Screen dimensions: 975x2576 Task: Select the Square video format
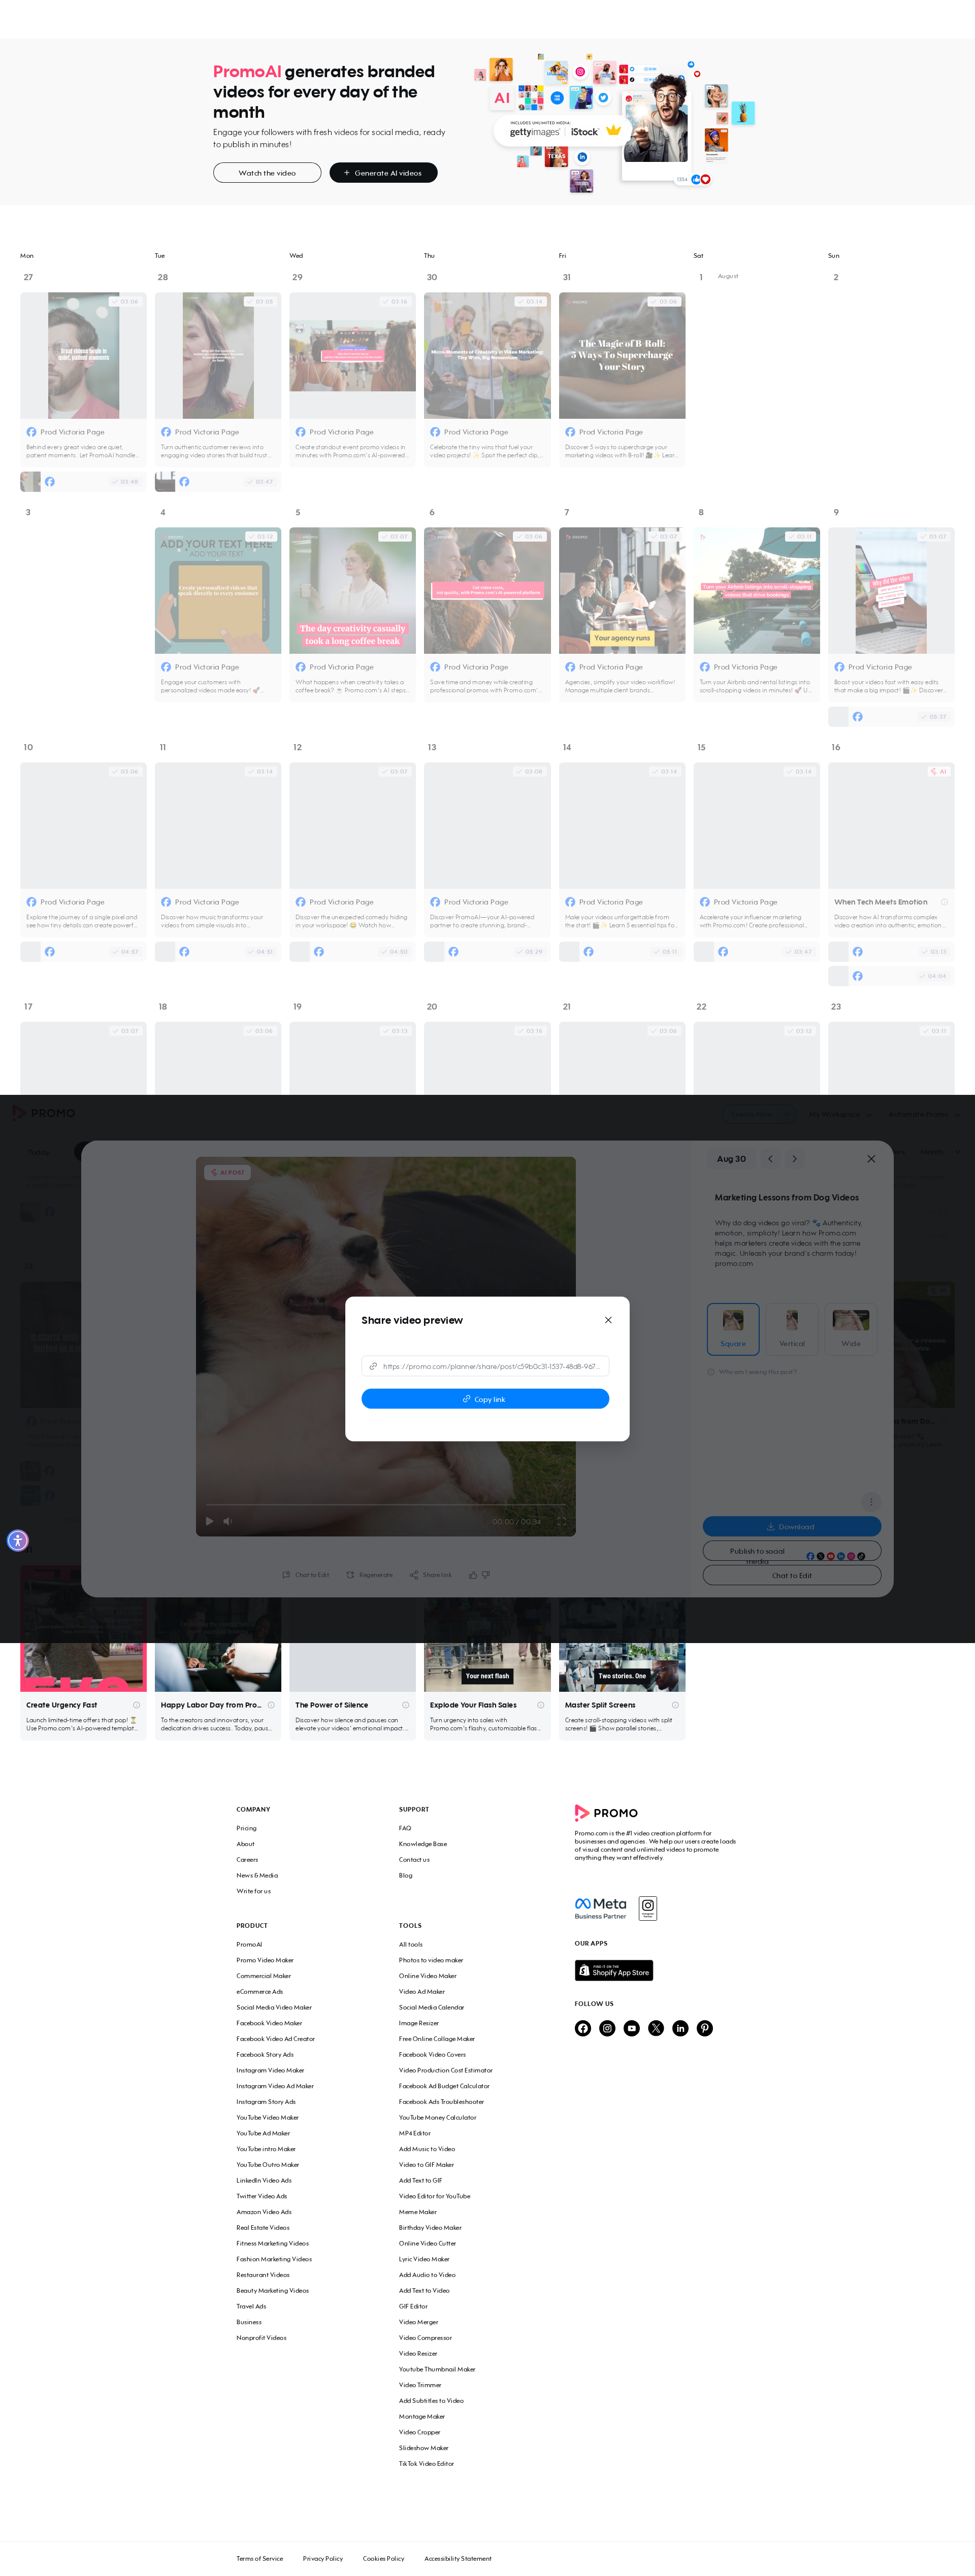tap(733, 1329)
